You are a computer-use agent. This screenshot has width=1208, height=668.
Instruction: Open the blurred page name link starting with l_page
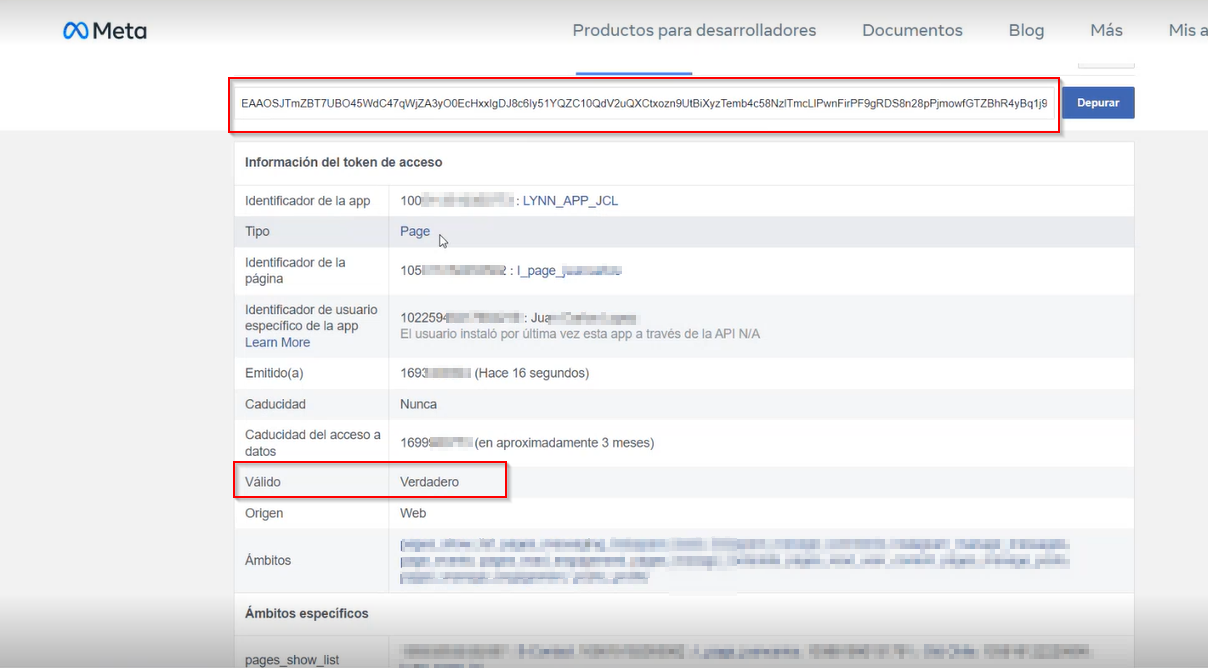tap(569, 270)
